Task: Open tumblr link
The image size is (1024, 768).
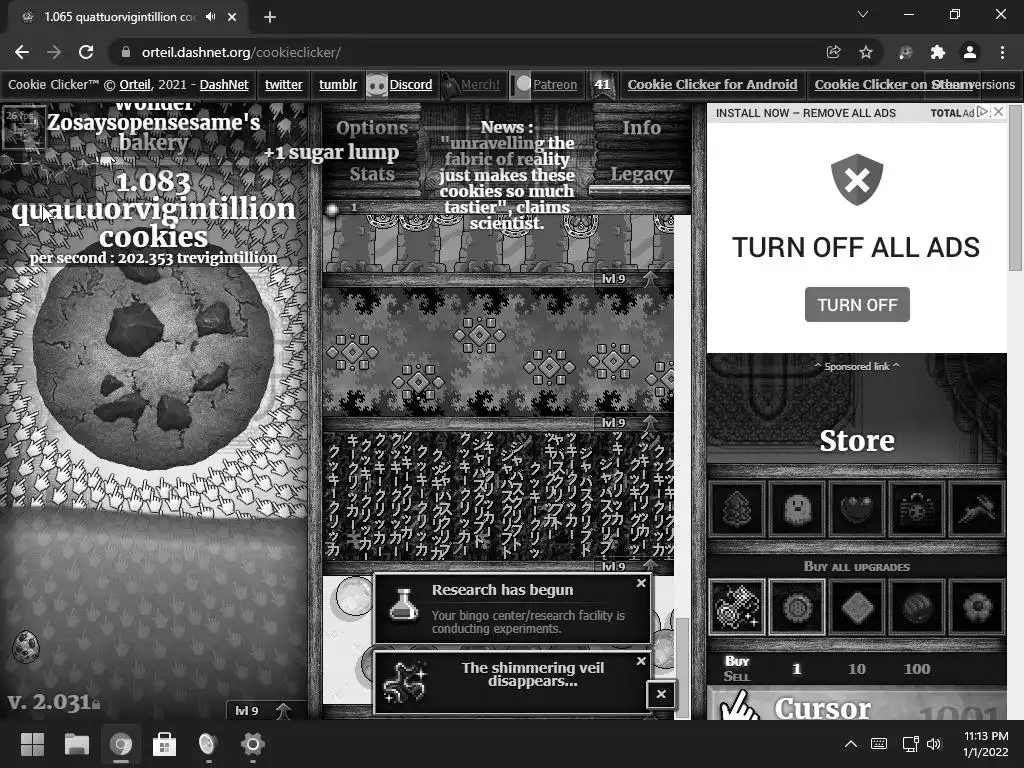Action: click(x=338, y=85)
